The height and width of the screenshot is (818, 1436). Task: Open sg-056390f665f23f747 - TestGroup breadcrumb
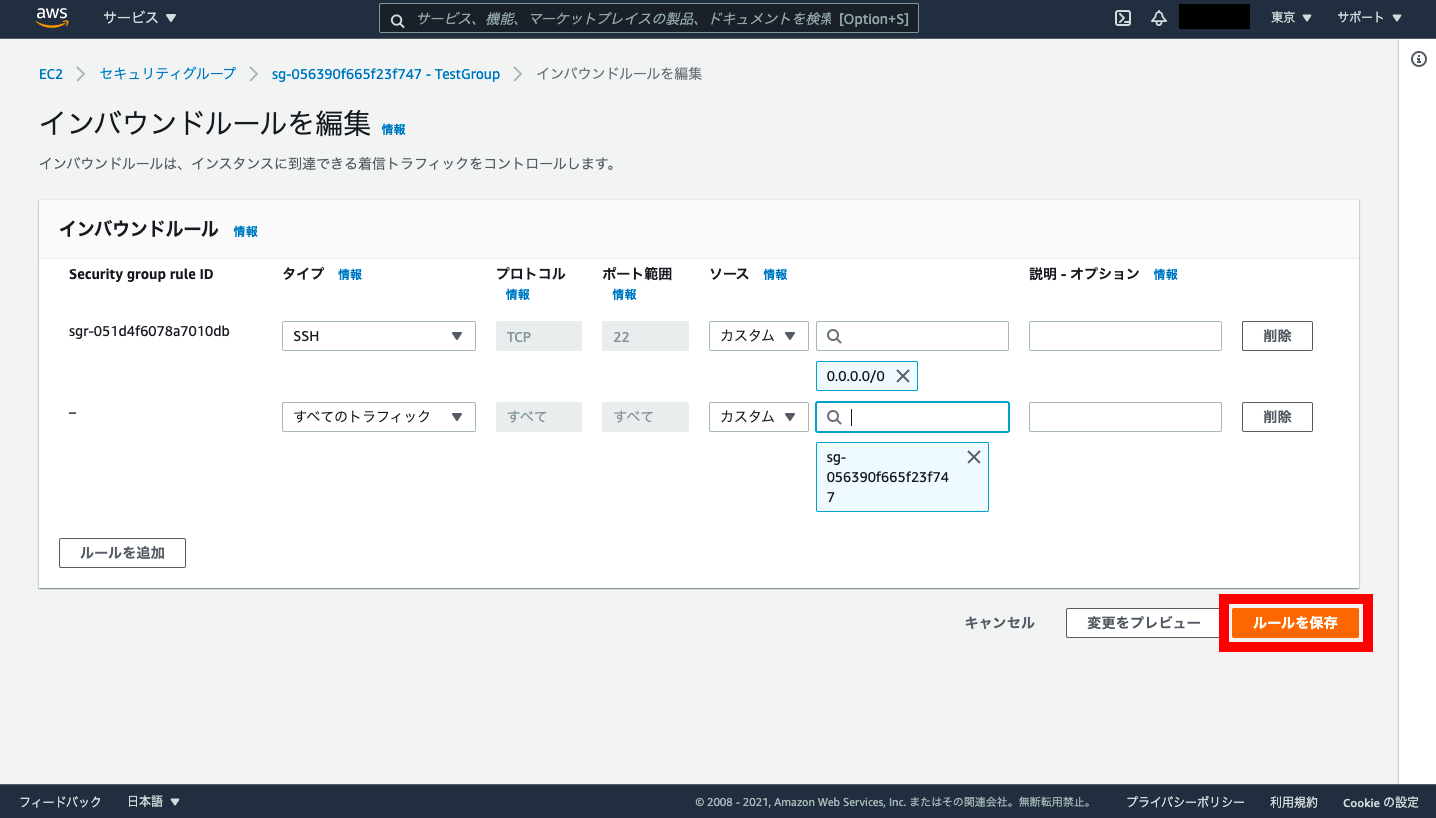(386, 74)
